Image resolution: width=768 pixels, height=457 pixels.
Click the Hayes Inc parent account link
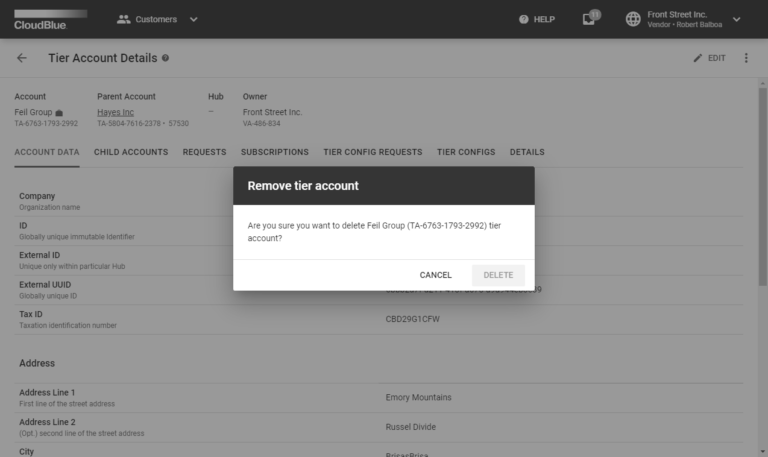pos(115,112)
